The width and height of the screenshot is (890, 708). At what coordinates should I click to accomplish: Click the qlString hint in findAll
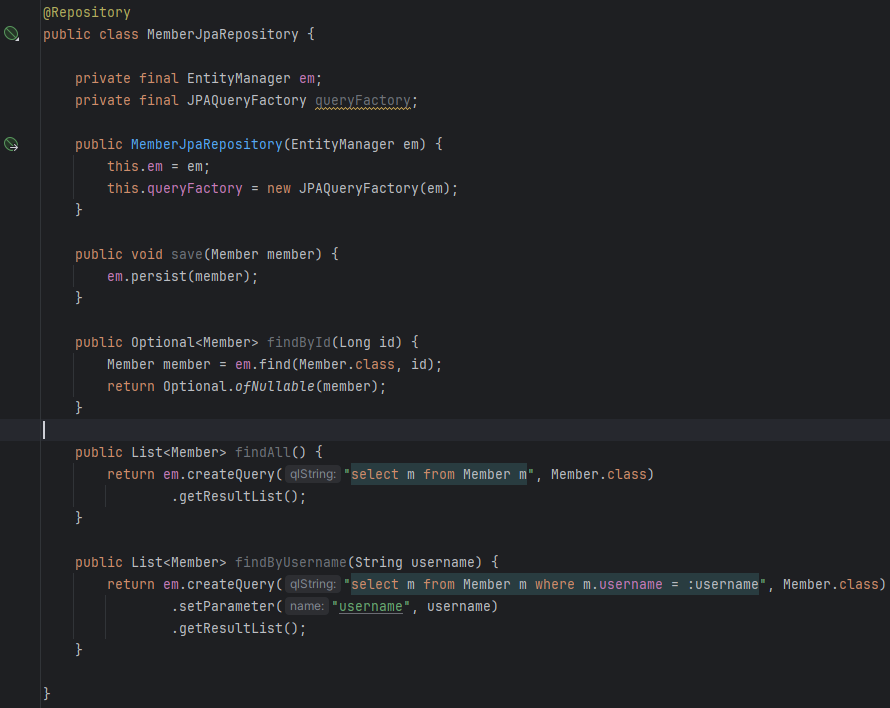313,474
